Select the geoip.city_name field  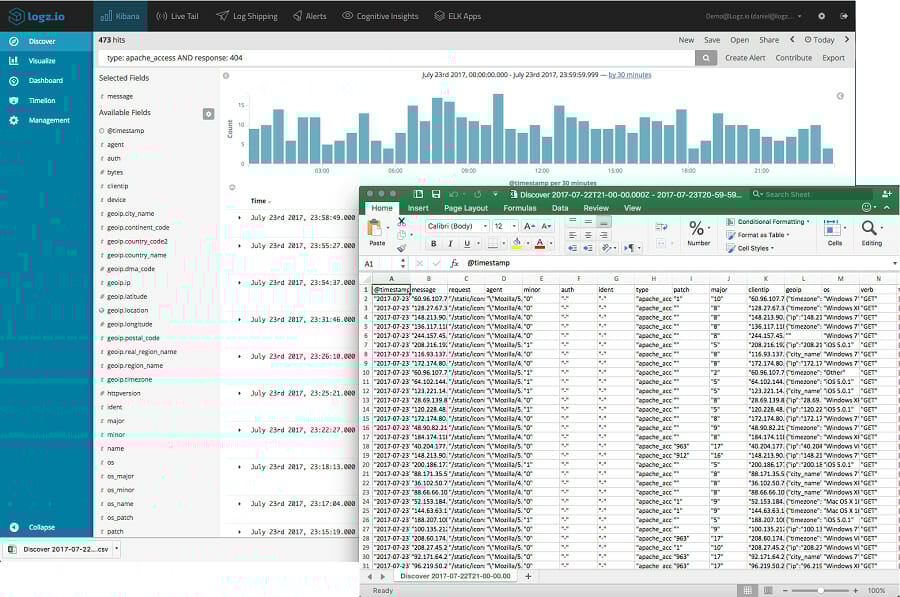click(x=130, y=214)
